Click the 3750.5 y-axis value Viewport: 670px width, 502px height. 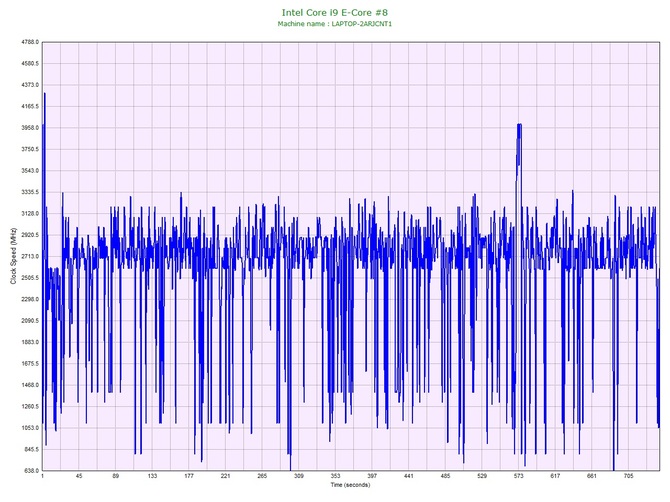30,149
